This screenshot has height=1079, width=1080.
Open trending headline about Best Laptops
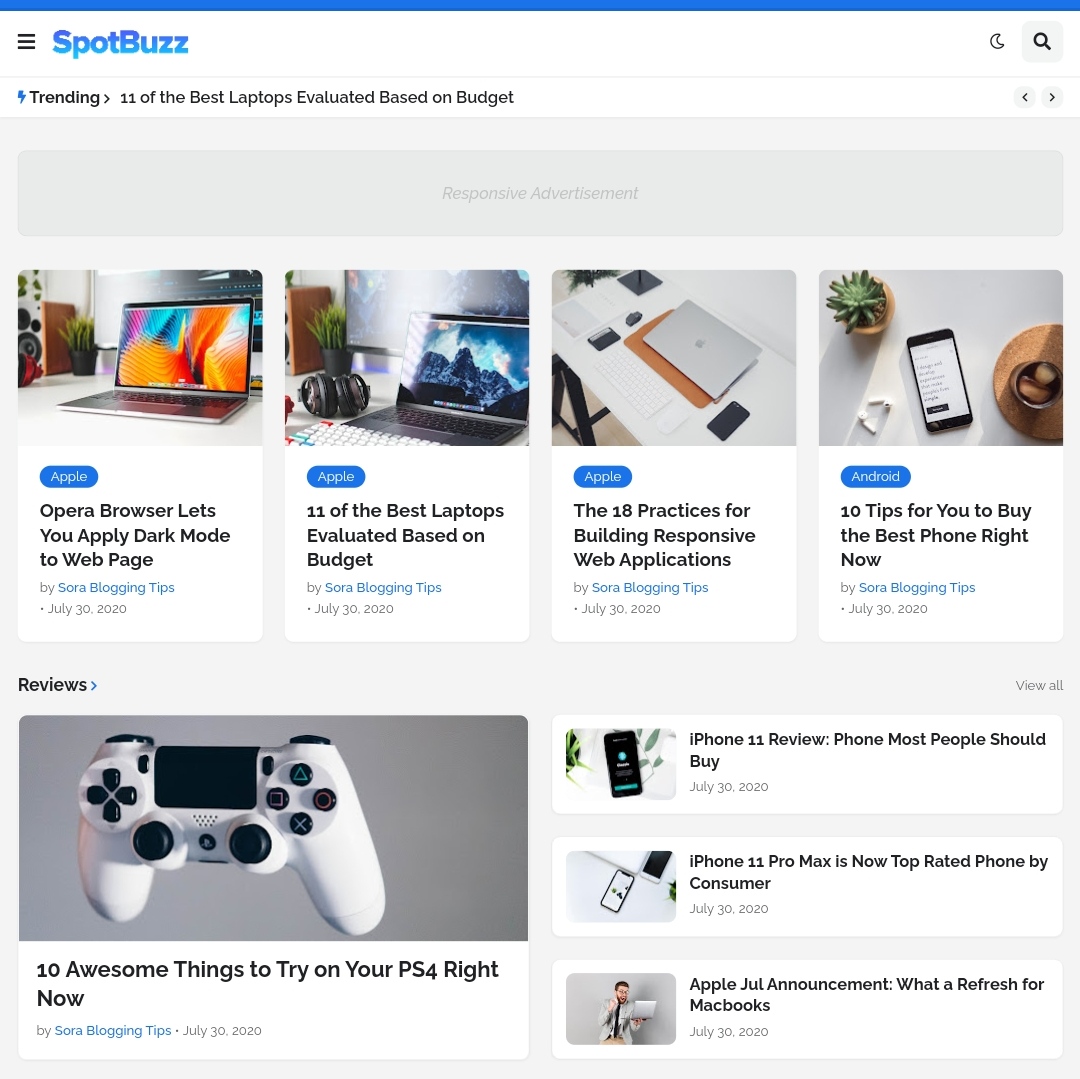click(x=317, y=97)
